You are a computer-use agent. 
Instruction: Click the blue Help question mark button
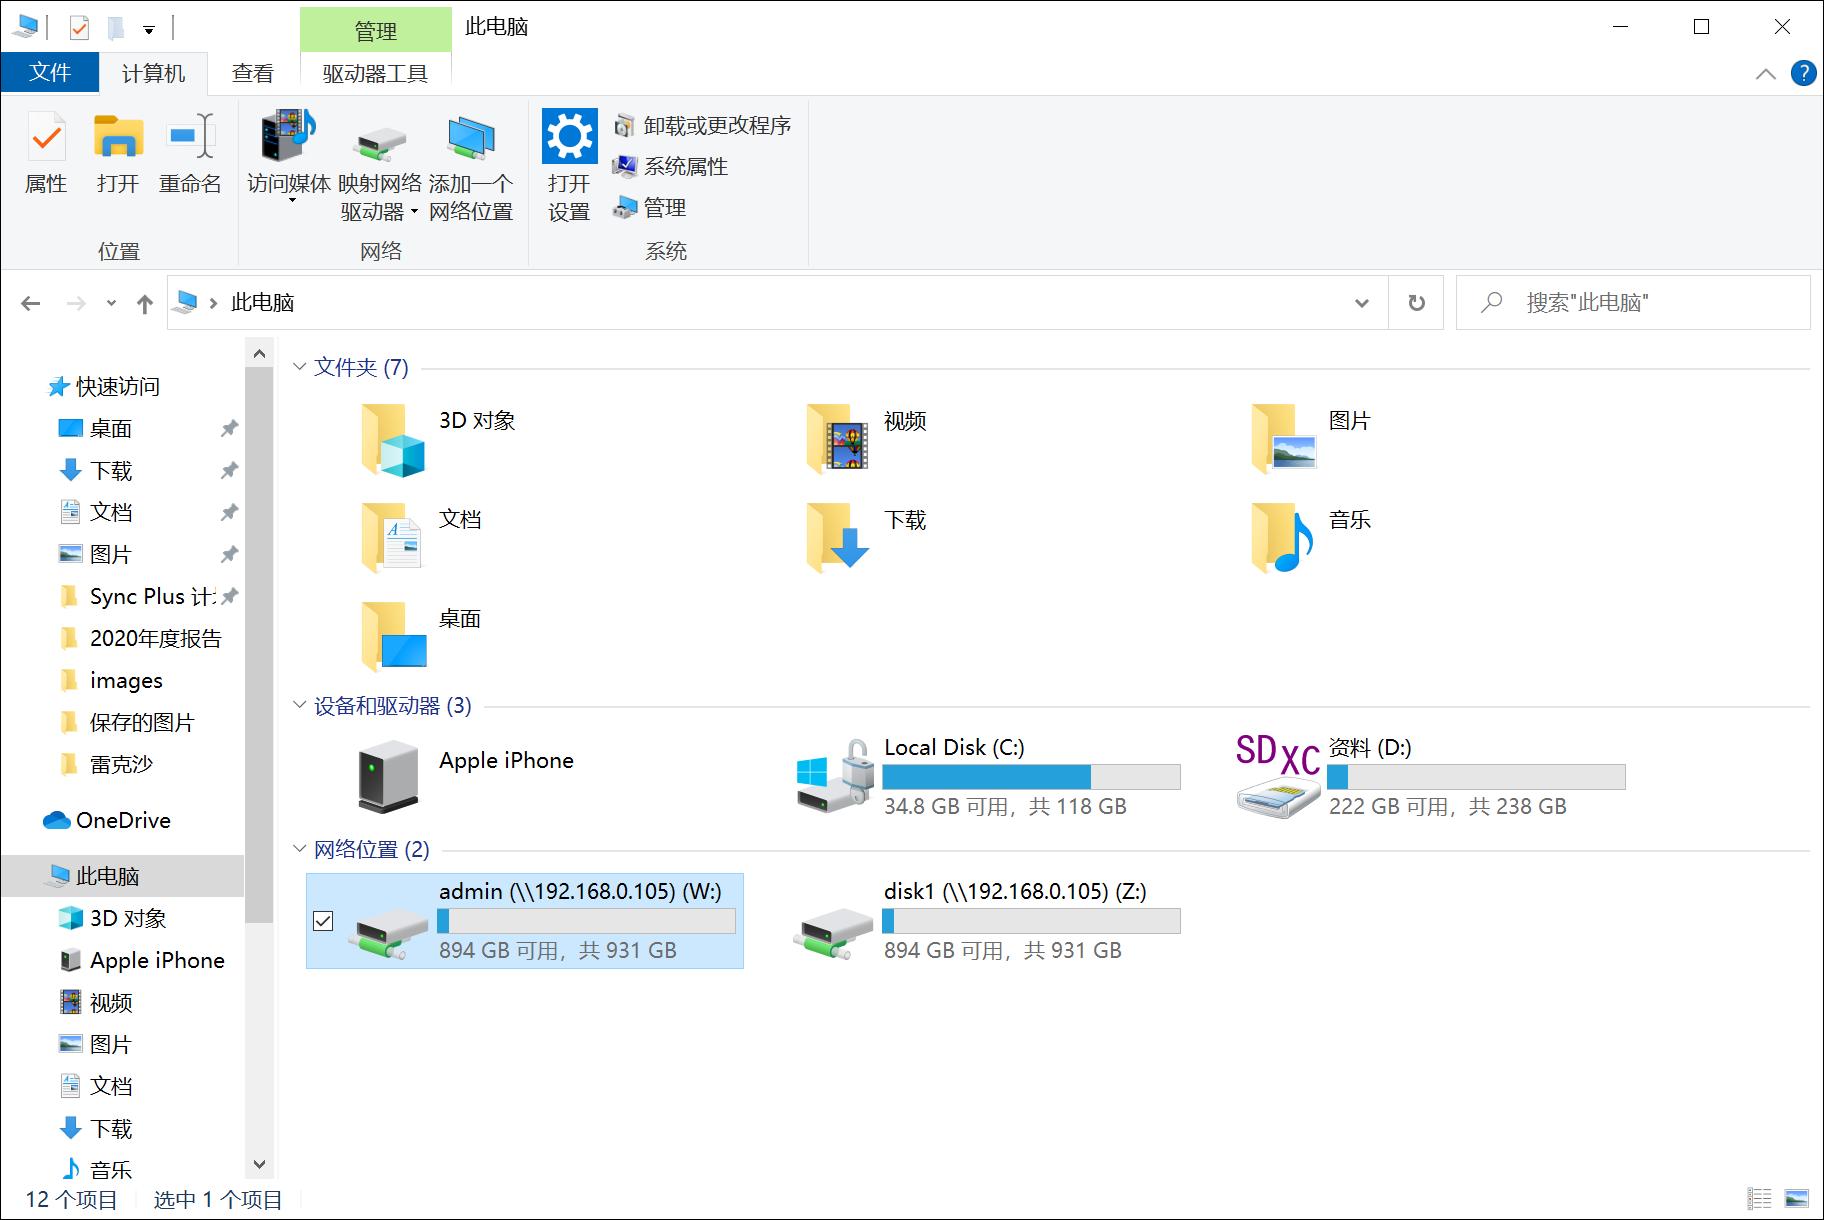[x=1803, y=72]
